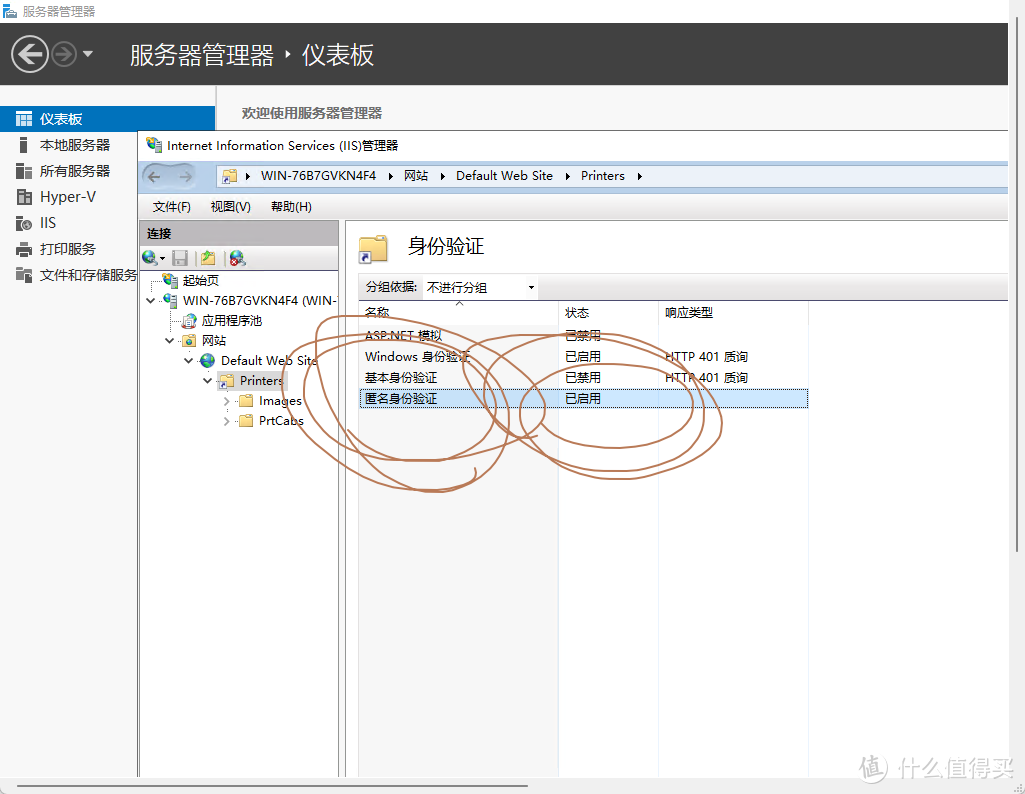This screenshot has width=1025, height=794.
Task: Click the connect-to-server globe icon
Action: pyautogui.click(x=150, y=257)
